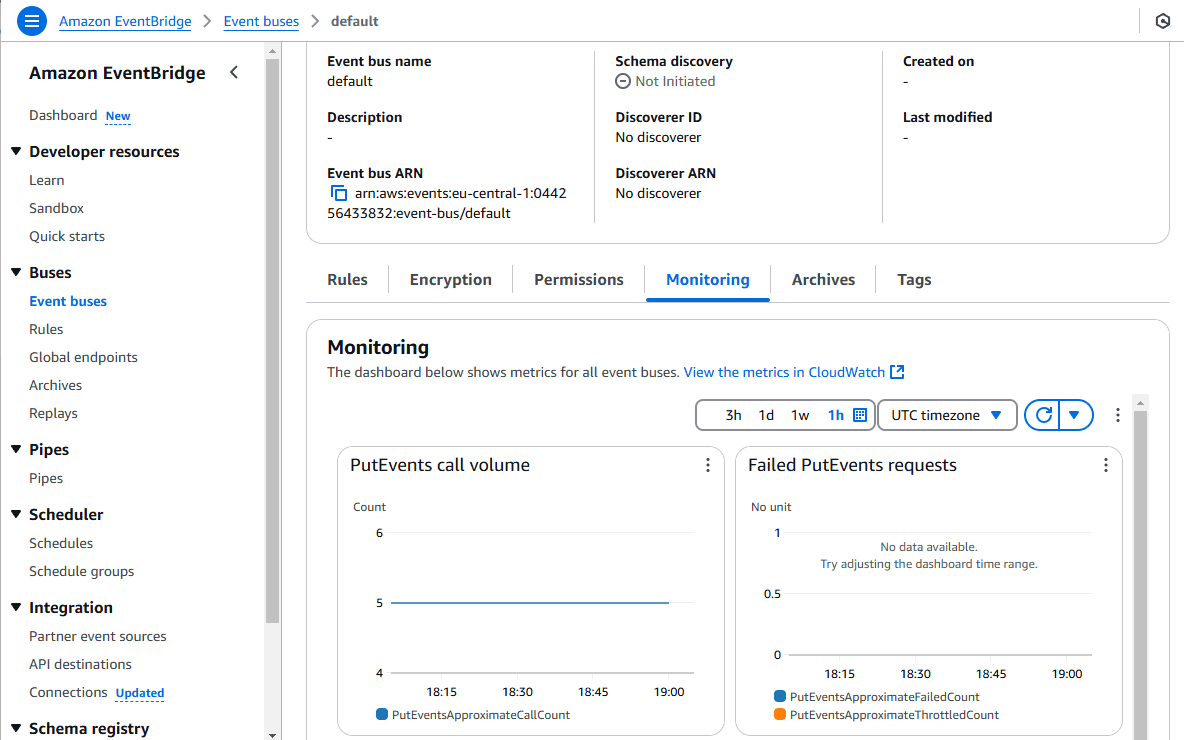Open Failed PutEvents requests widget menu
Image resolution: width=1184 pixels, height=740 pixels.
click(1105, 465)
